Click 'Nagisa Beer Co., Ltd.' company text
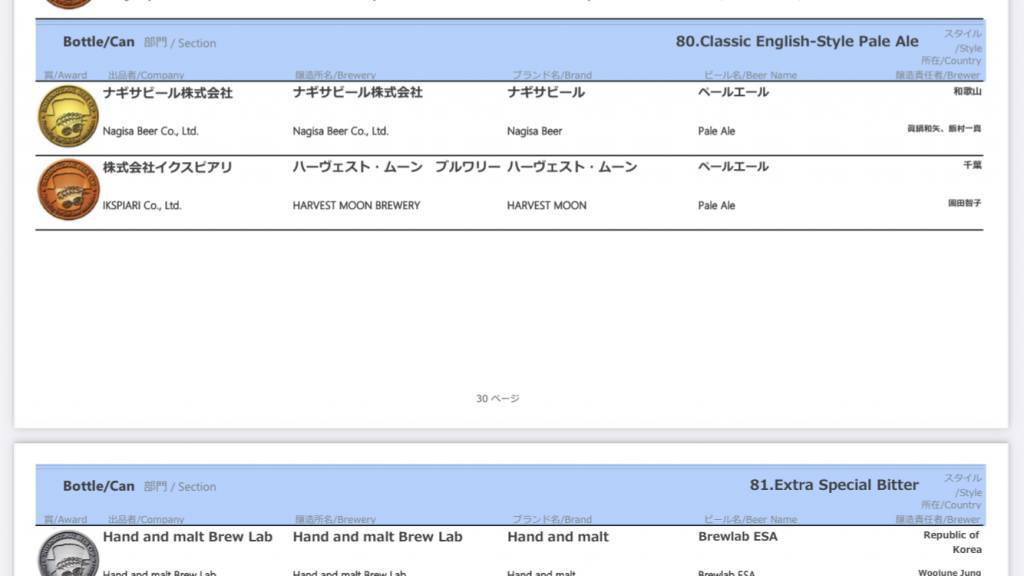 pos(150,131)
